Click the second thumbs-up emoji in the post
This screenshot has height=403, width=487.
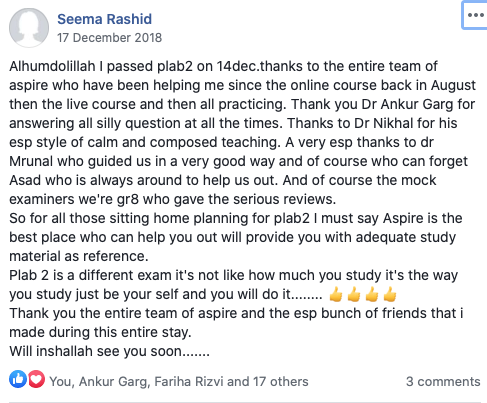tap(354, 295)
